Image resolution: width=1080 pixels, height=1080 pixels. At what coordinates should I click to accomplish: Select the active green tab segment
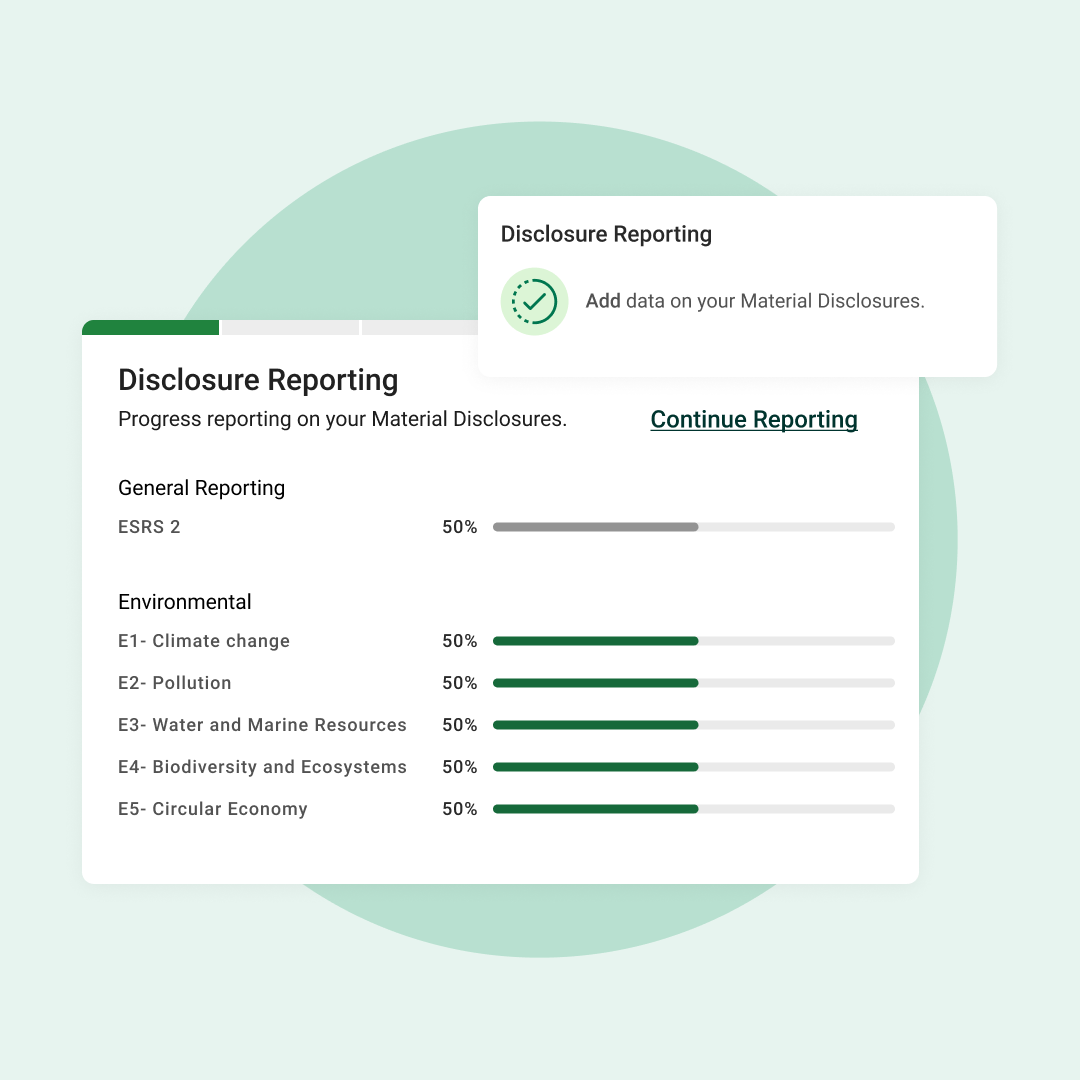coord(150,327)
